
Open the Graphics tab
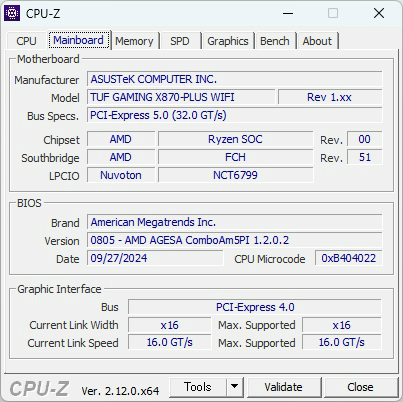228,41
